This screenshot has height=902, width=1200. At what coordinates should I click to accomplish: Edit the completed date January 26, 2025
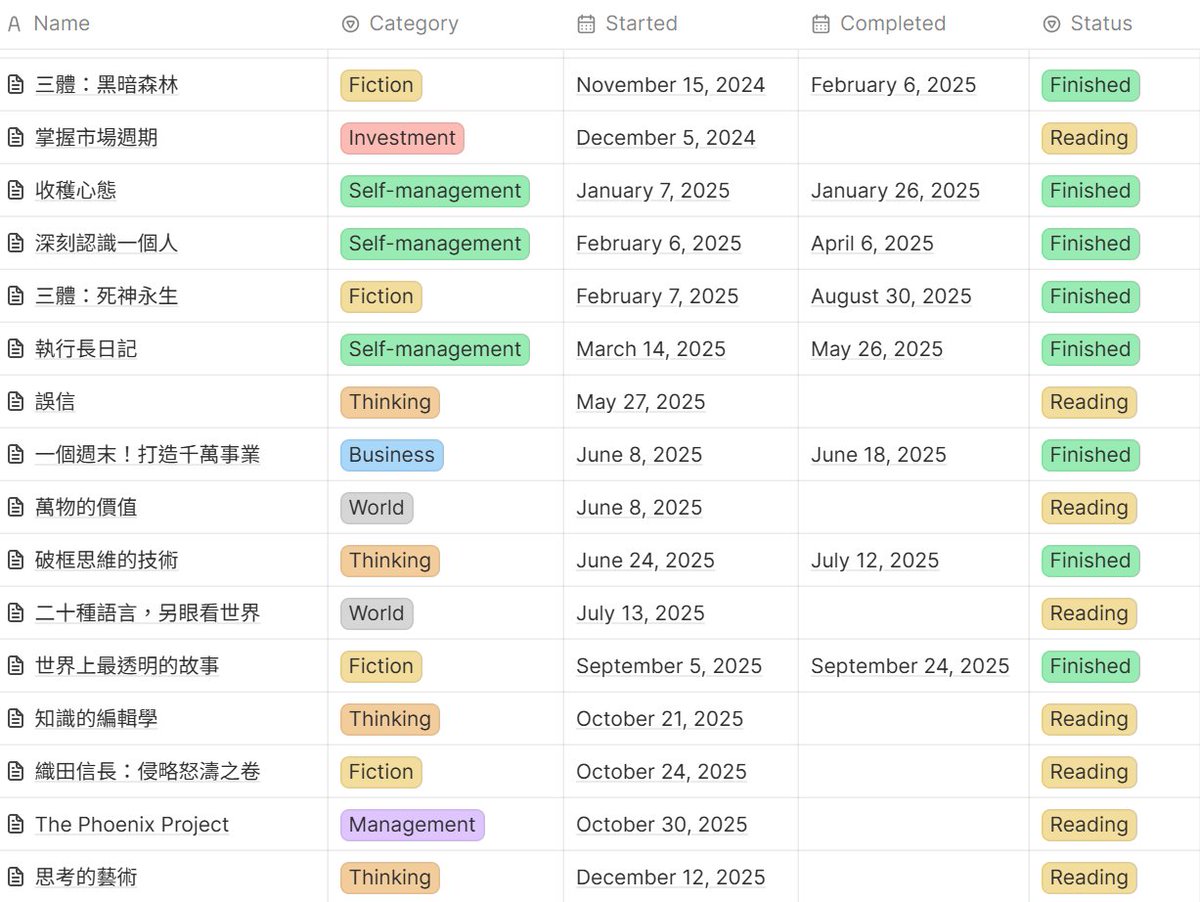(895, 191)
